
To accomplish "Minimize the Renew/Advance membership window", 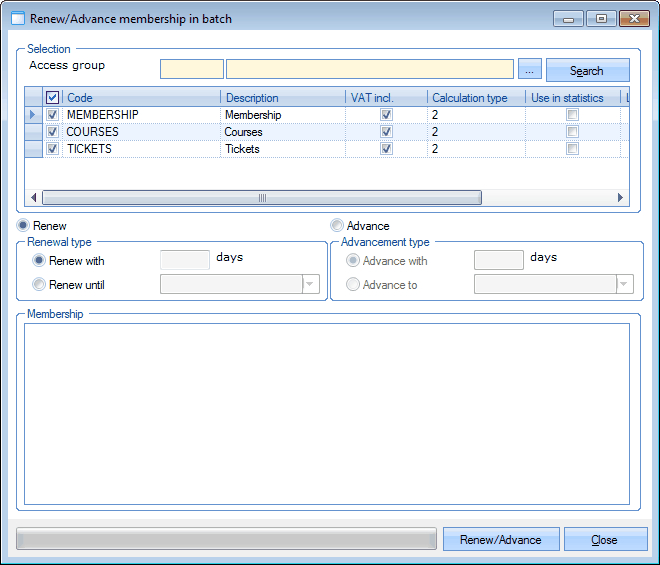I will (x=570, y=18).
